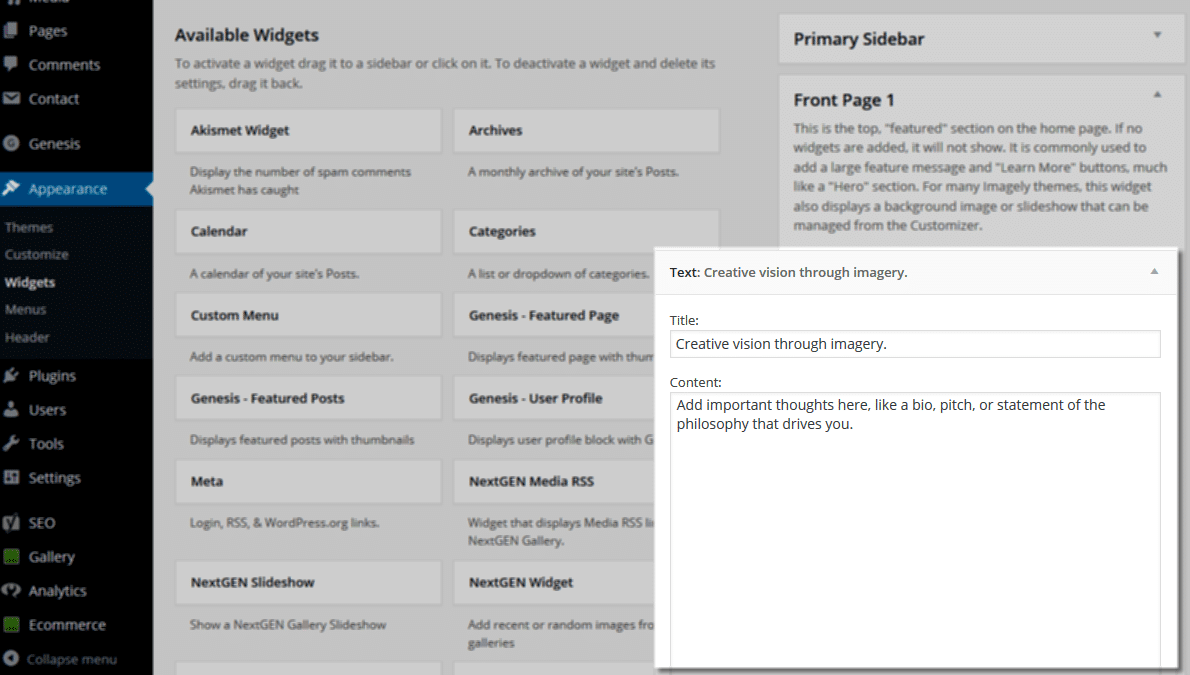Click into the widget Title field
Screen dimensions: 1190x675
915,344
